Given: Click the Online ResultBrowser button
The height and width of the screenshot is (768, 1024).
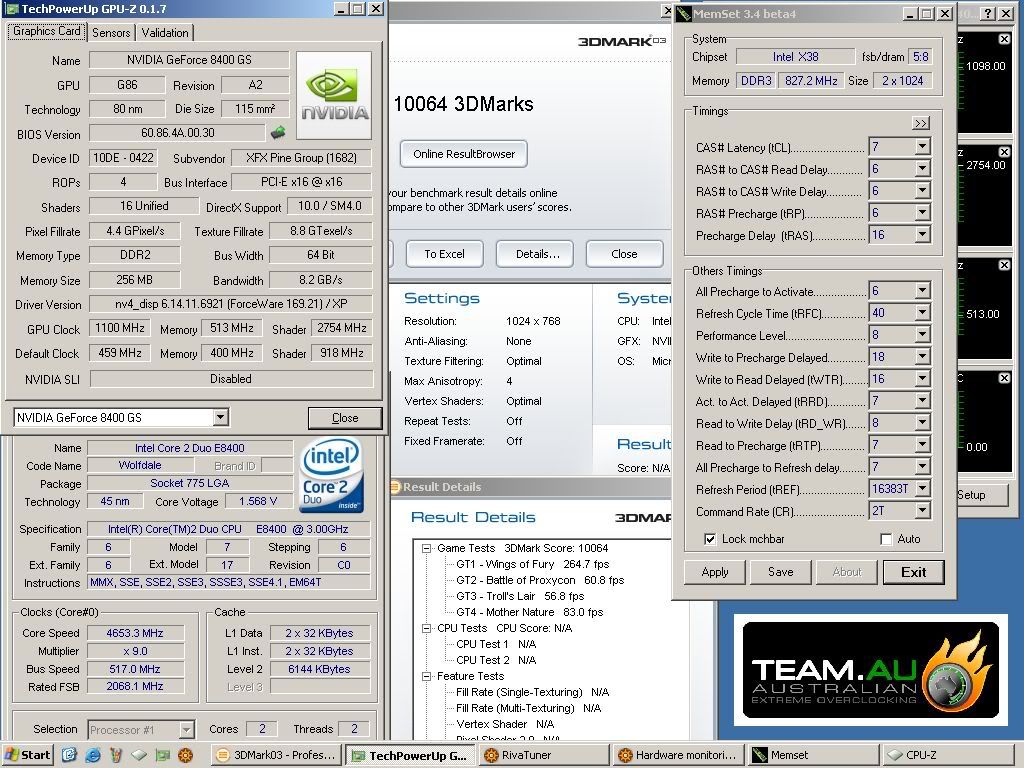Looking at the screenshot, I should pos(464,154).
